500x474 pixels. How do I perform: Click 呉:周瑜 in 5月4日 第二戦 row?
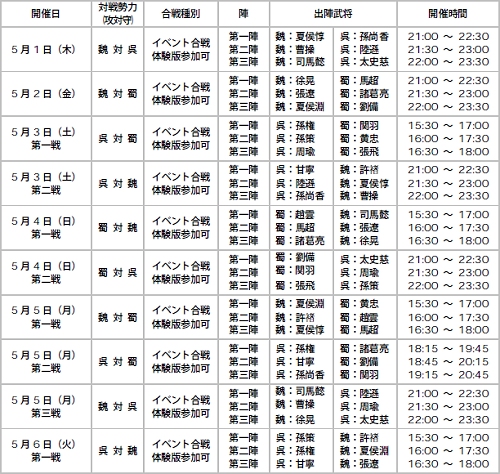[x=359, y=273]
